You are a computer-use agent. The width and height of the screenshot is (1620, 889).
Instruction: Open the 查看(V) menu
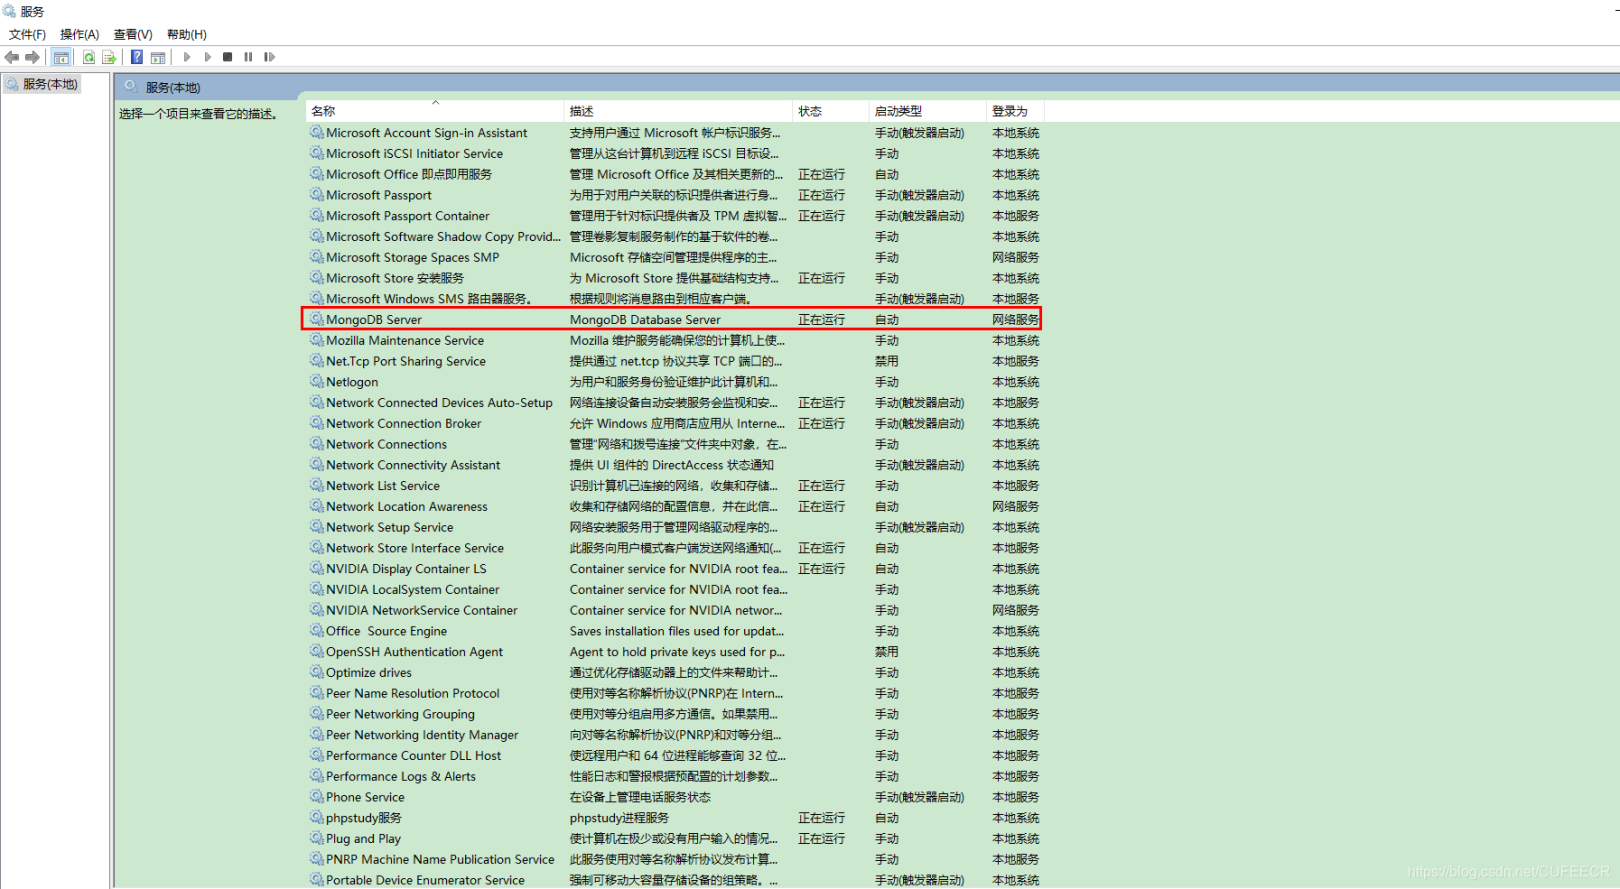tap(133, 34)
